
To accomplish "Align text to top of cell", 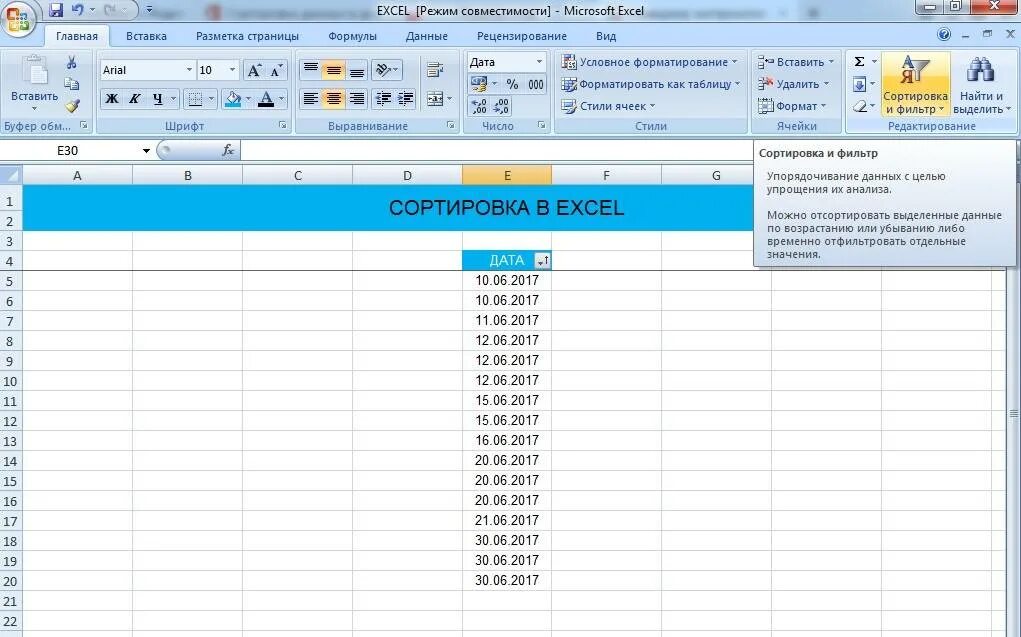I will click(x=311, y=70).
